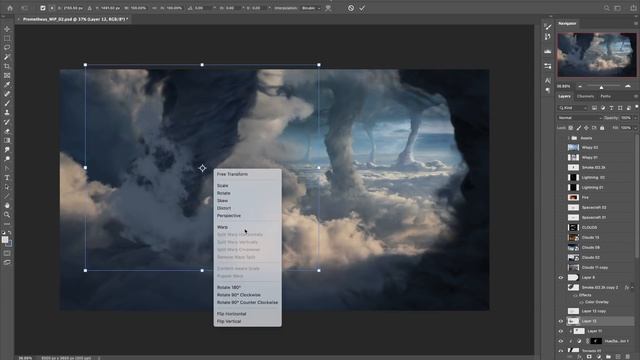Open the Navigator panel menu

point(636,24)
